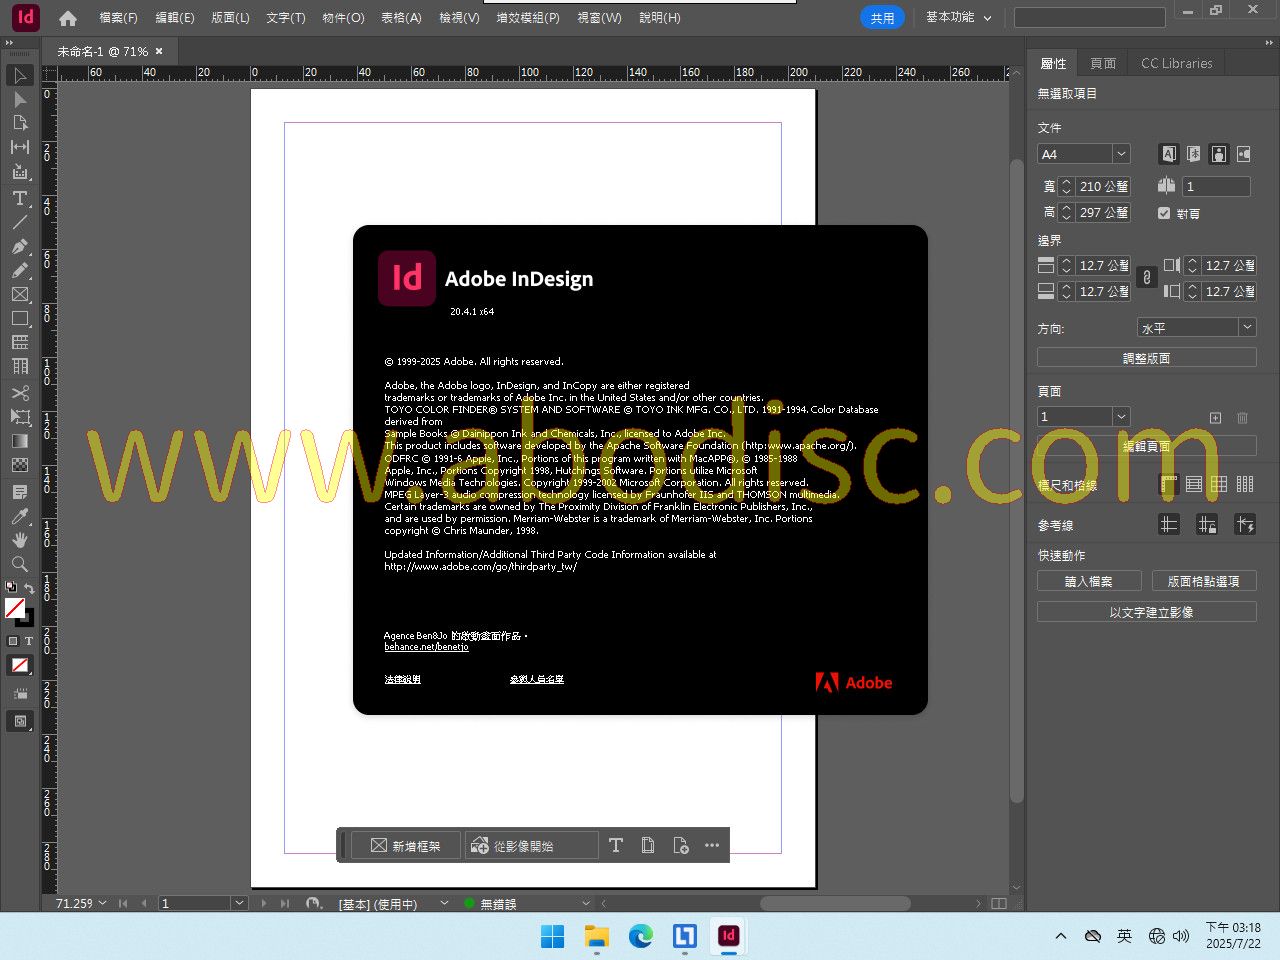Click the smart guides icon

click(x=1245, y=524)
